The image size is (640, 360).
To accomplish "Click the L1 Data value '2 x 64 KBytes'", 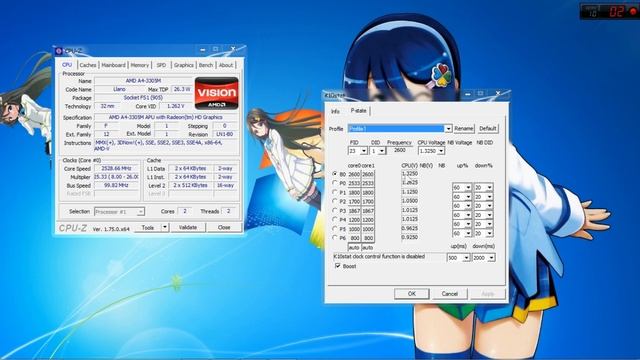I will tap(190, 169).
